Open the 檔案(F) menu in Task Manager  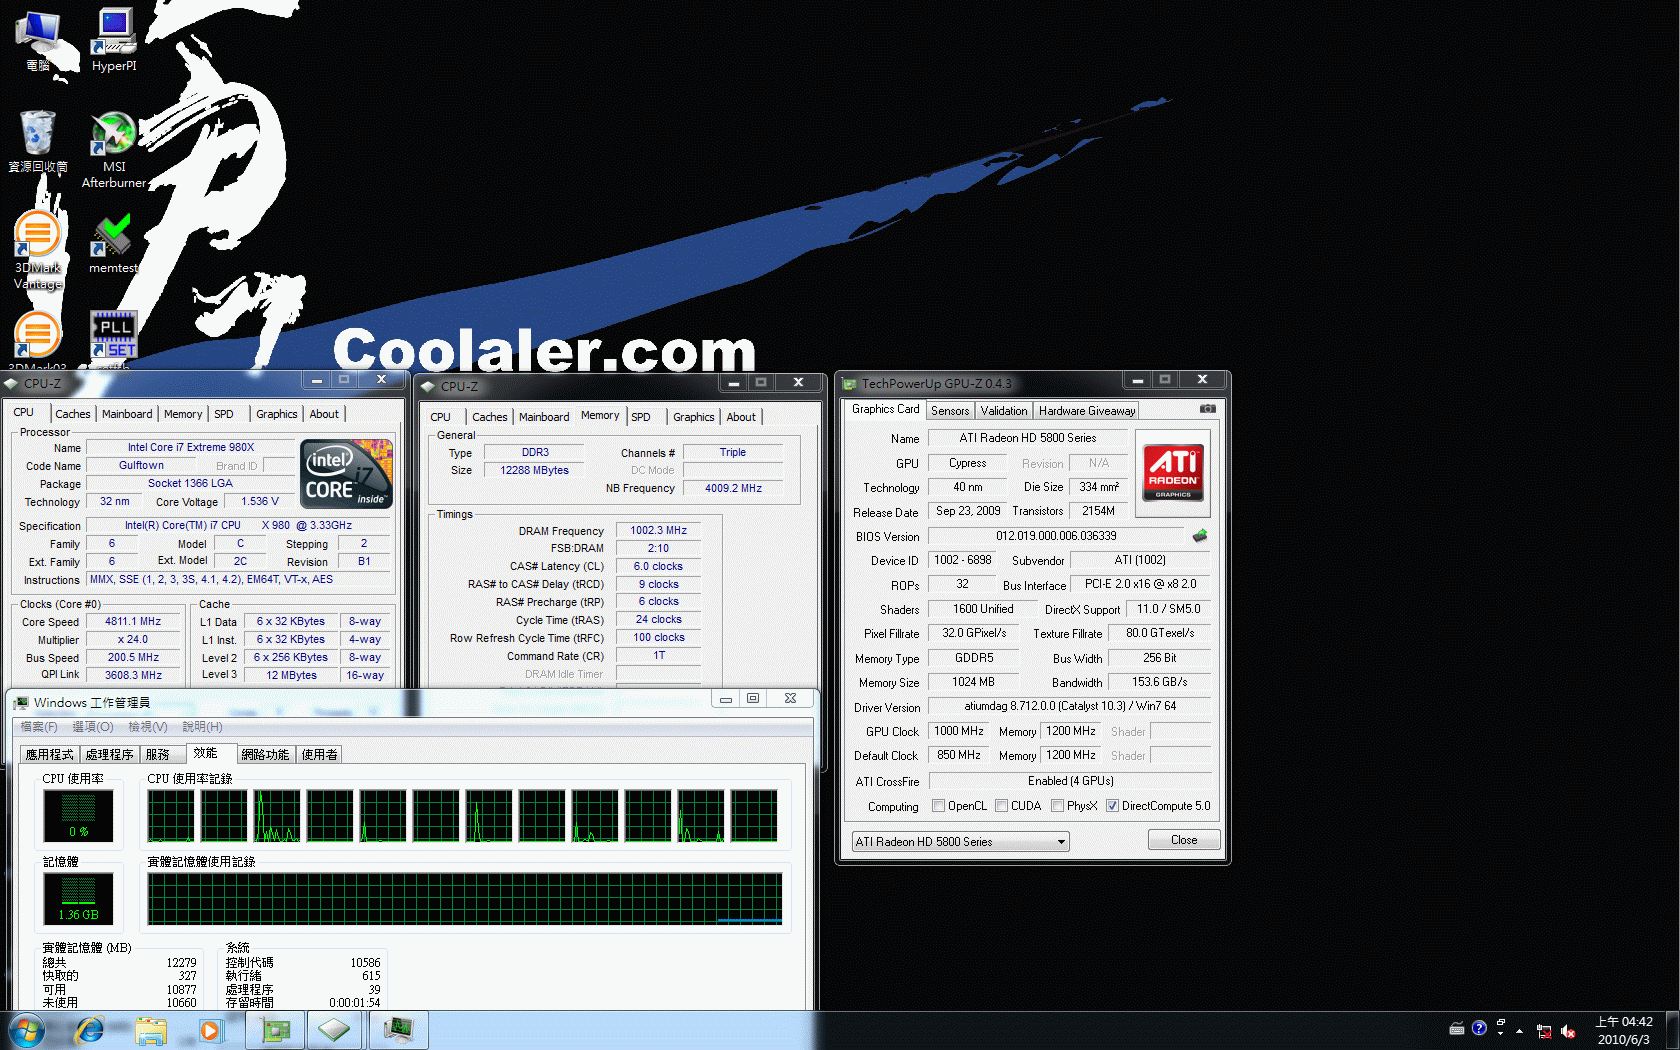(x=39, y=727)
